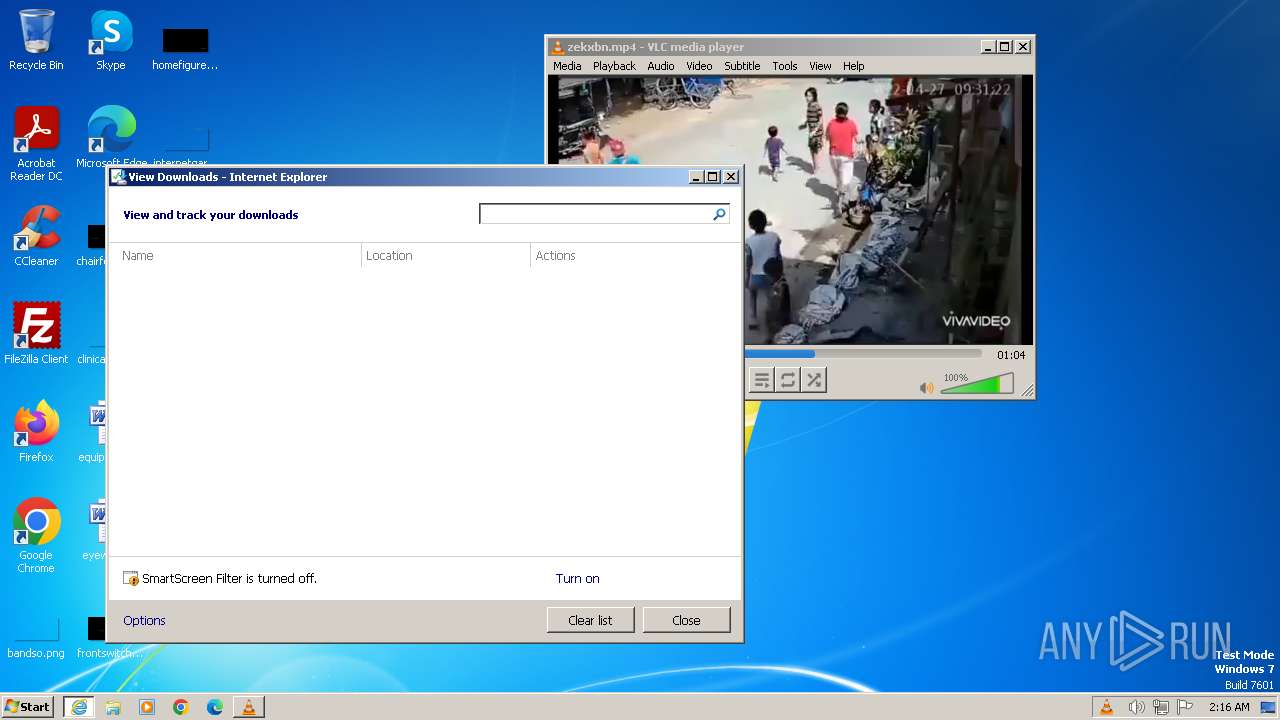This screenshot has width=1280, height=720.
Task: Click the taskbar clock showing 2:16 AM
Action: [1229, 707]
